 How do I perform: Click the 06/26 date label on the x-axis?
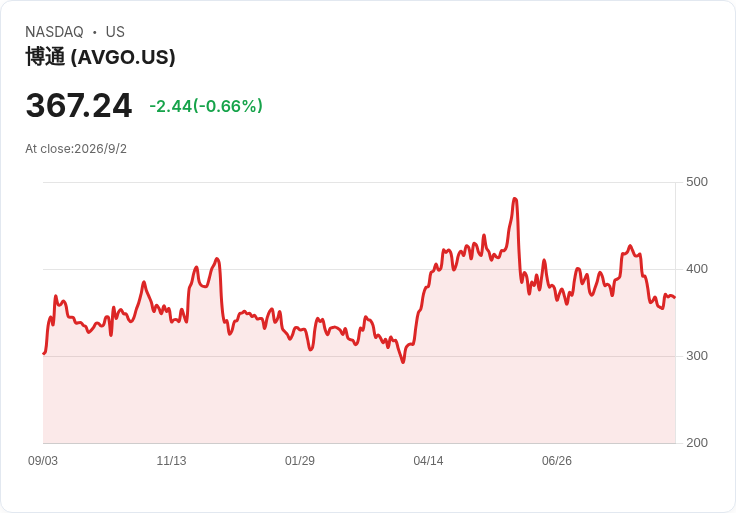pyautogui.click(x=557, y=461)
